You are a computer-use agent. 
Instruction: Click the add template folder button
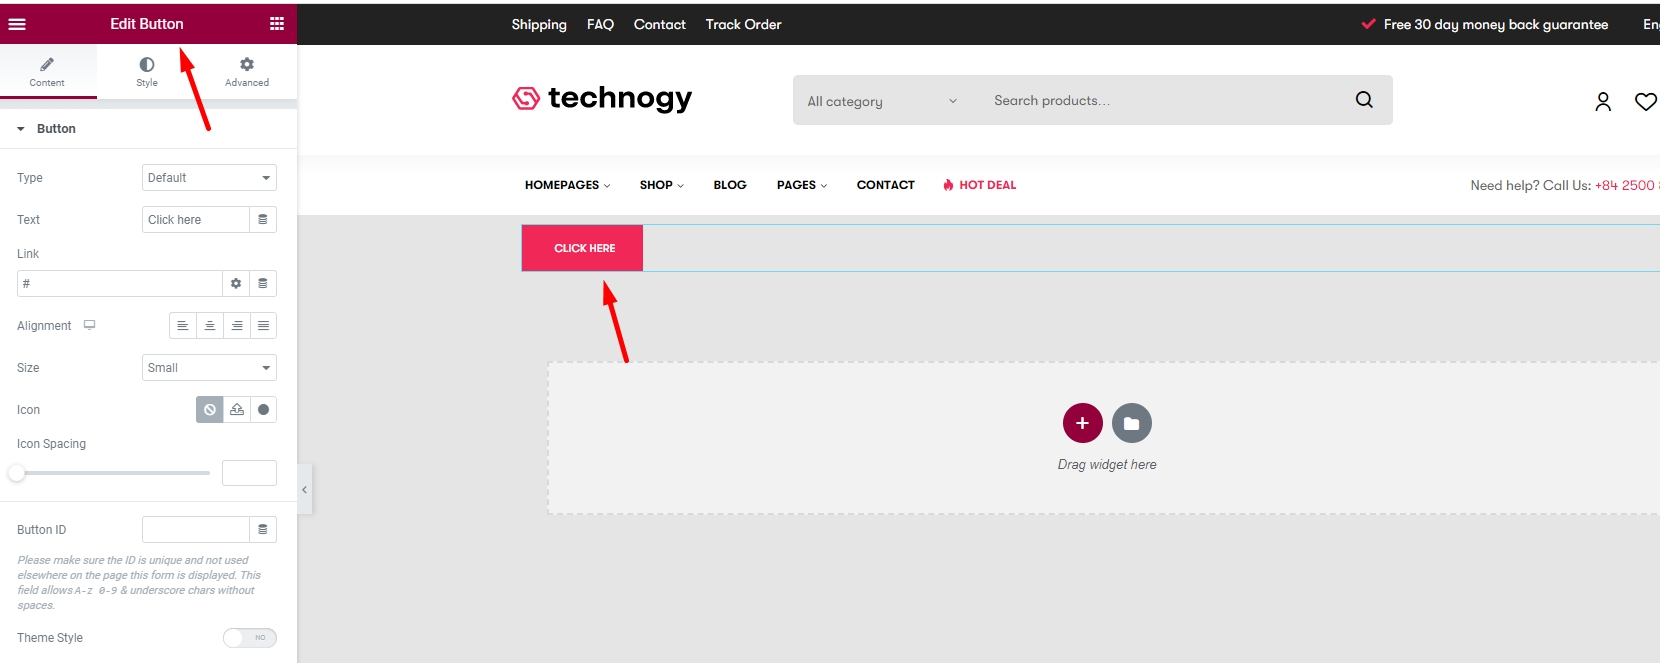pyautogui.click(x=1131, y=423)
